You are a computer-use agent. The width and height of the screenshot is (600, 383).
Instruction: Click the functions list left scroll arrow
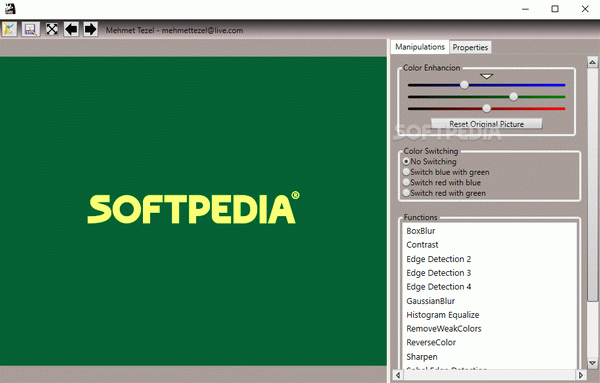[x=398, y=375]
